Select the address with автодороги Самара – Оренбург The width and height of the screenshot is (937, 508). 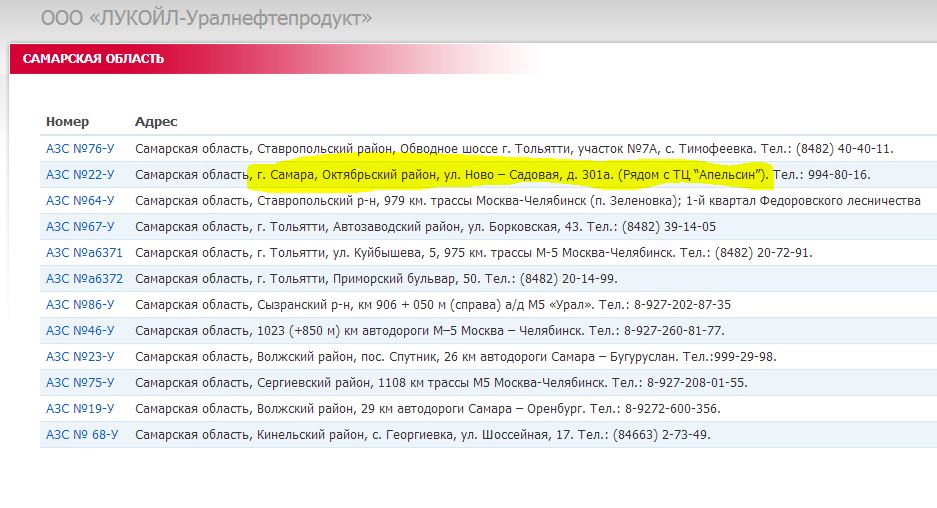tap(428, 409)
